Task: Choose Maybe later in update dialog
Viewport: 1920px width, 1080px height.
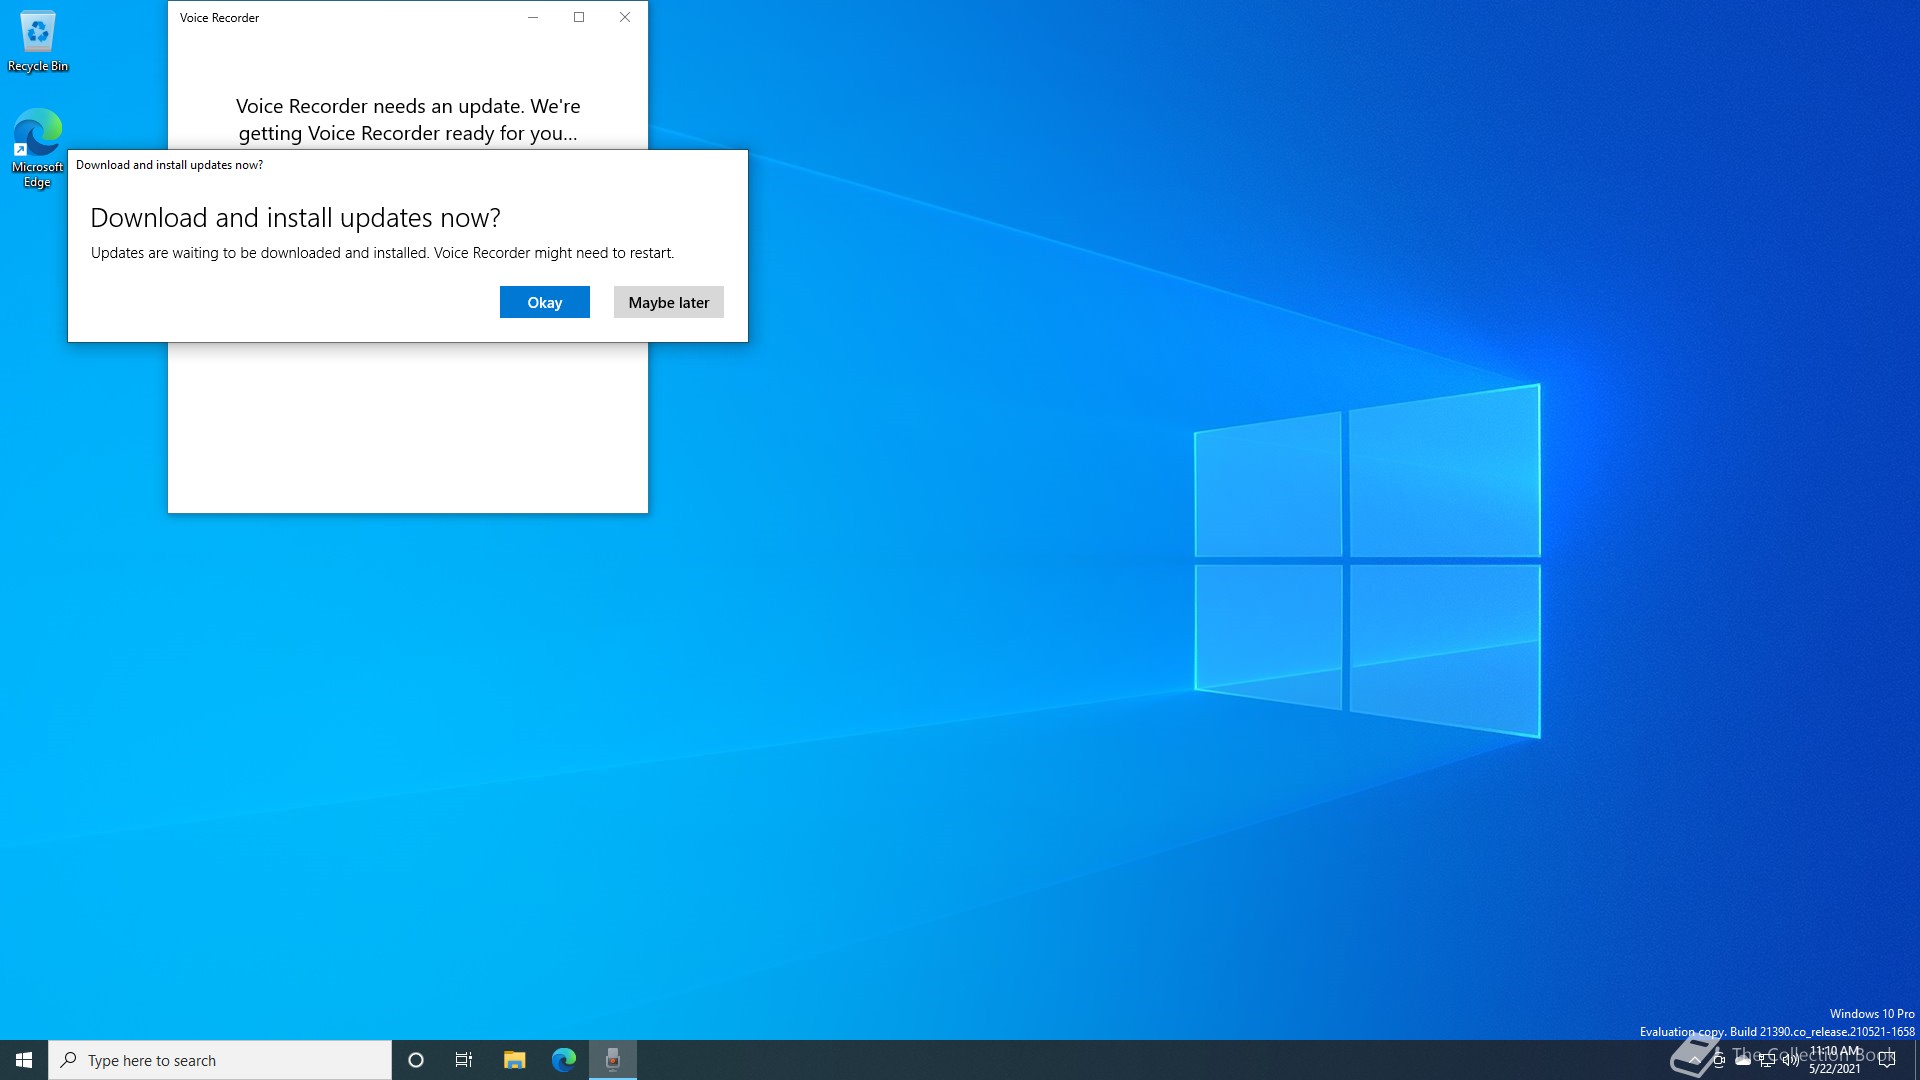Action: [668, 302]
